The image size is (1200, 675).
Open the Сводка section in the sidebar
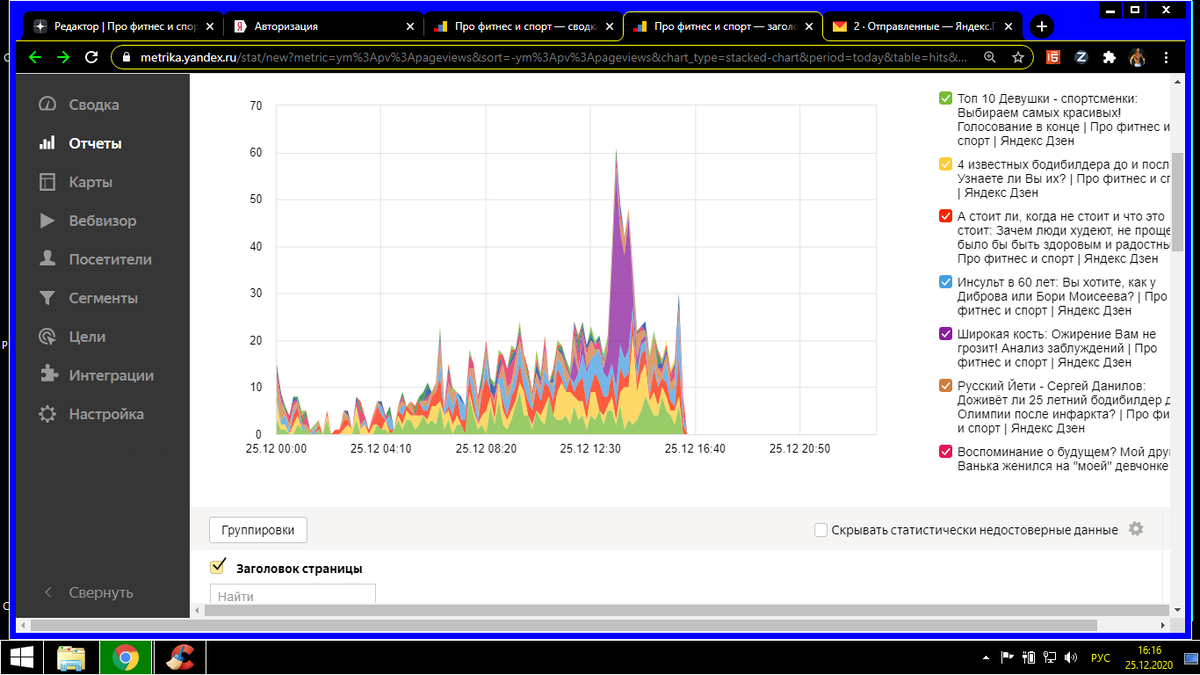93,105
